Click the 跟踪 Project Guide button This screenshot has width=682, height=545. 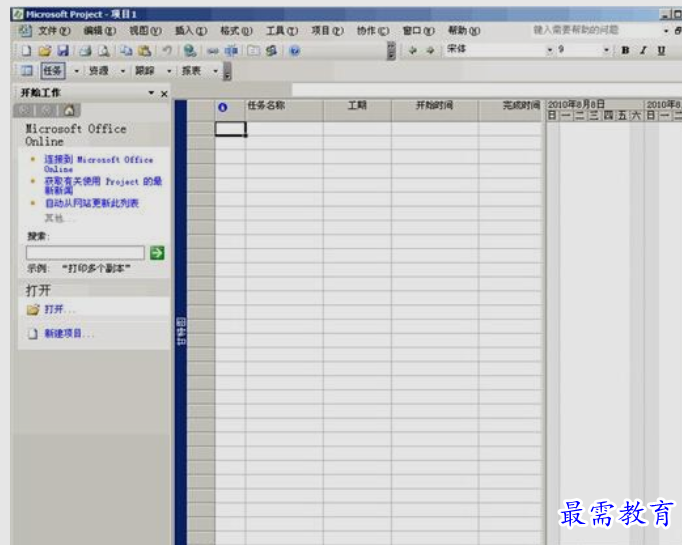(145, 70)
